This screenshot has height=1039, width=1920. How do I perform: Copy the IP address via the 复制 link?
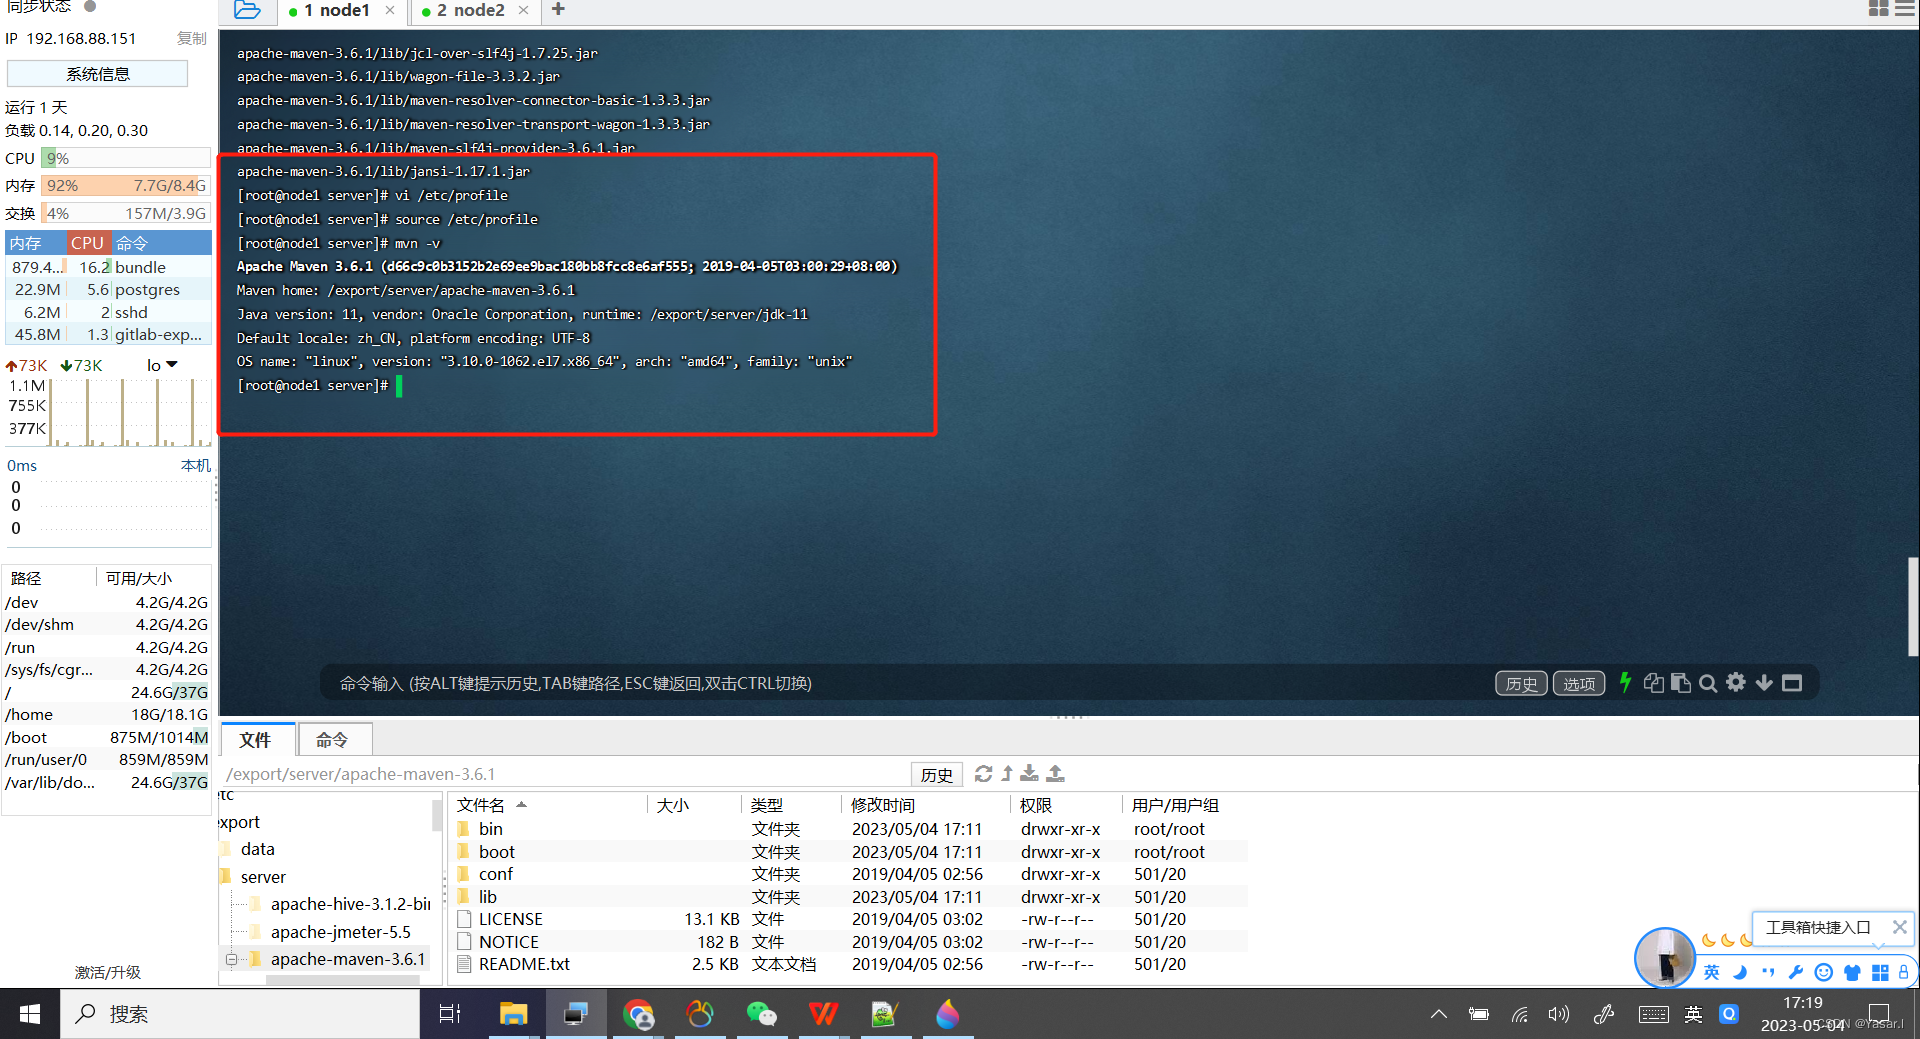(x=191, y=39)
